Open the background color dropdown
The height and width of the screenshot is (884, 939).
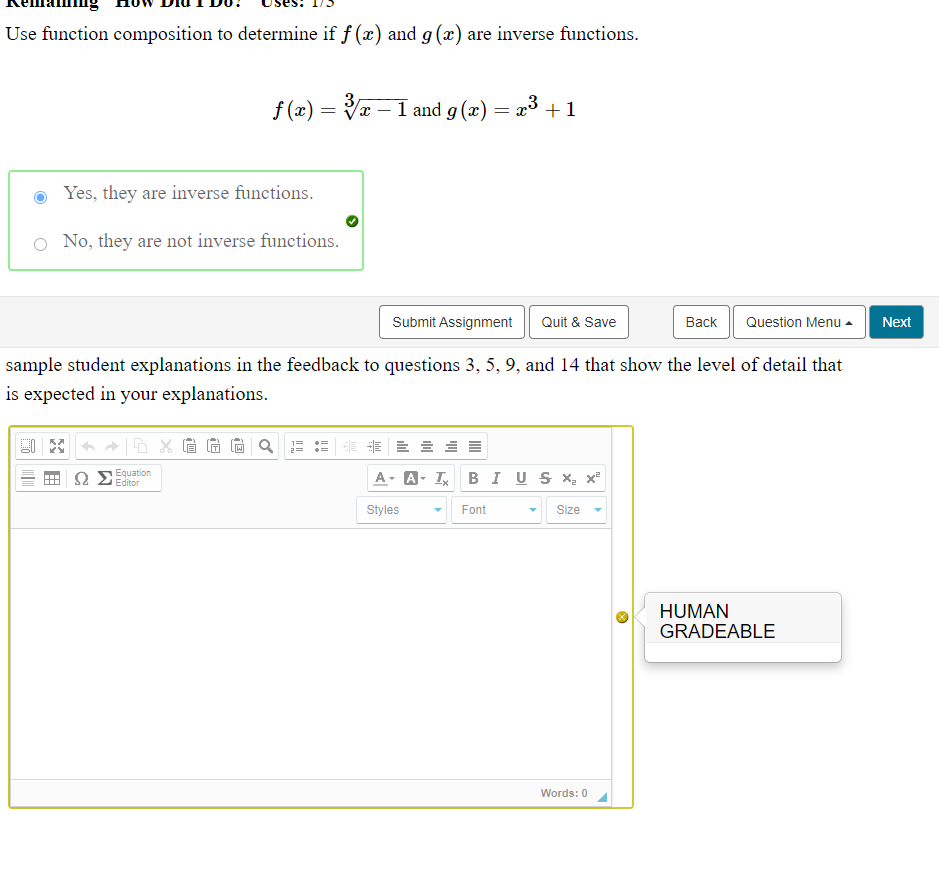414,478
